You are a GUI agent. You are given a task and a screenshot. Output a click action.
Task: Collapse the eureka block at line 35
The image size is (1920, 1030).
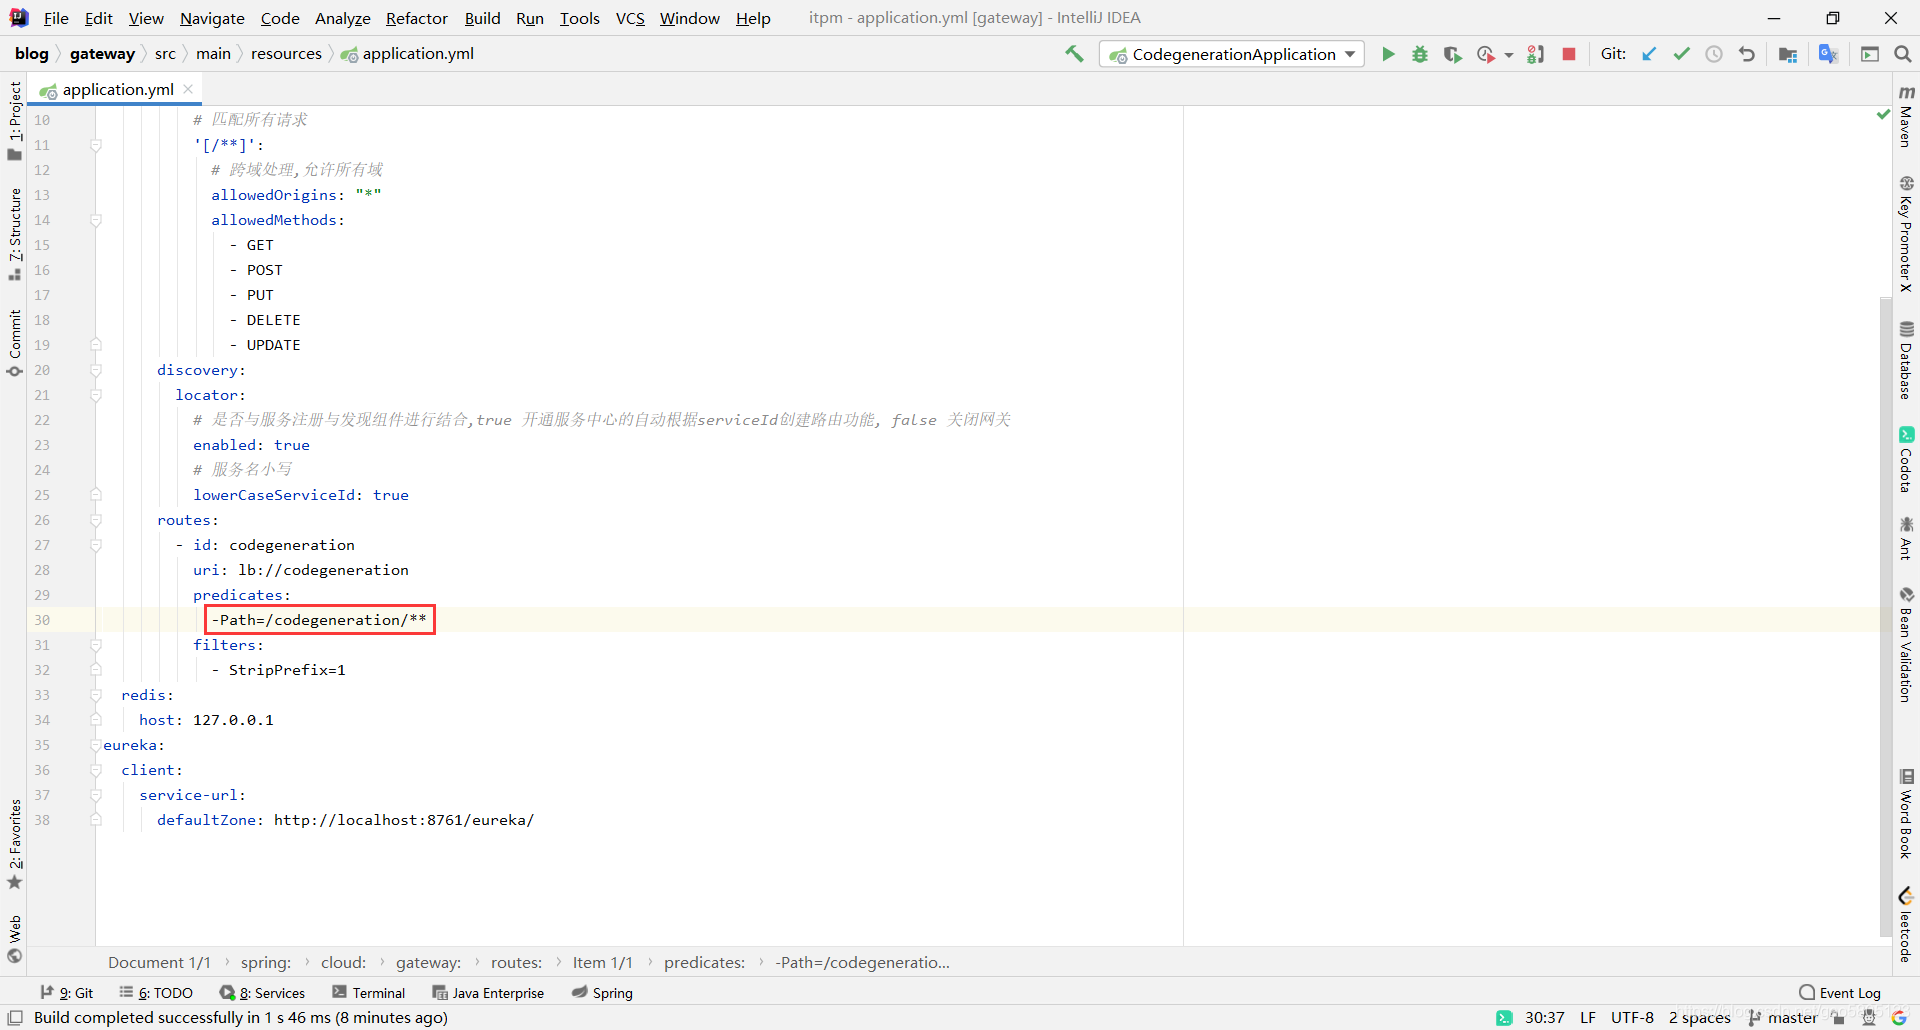[x=96, y=745]
